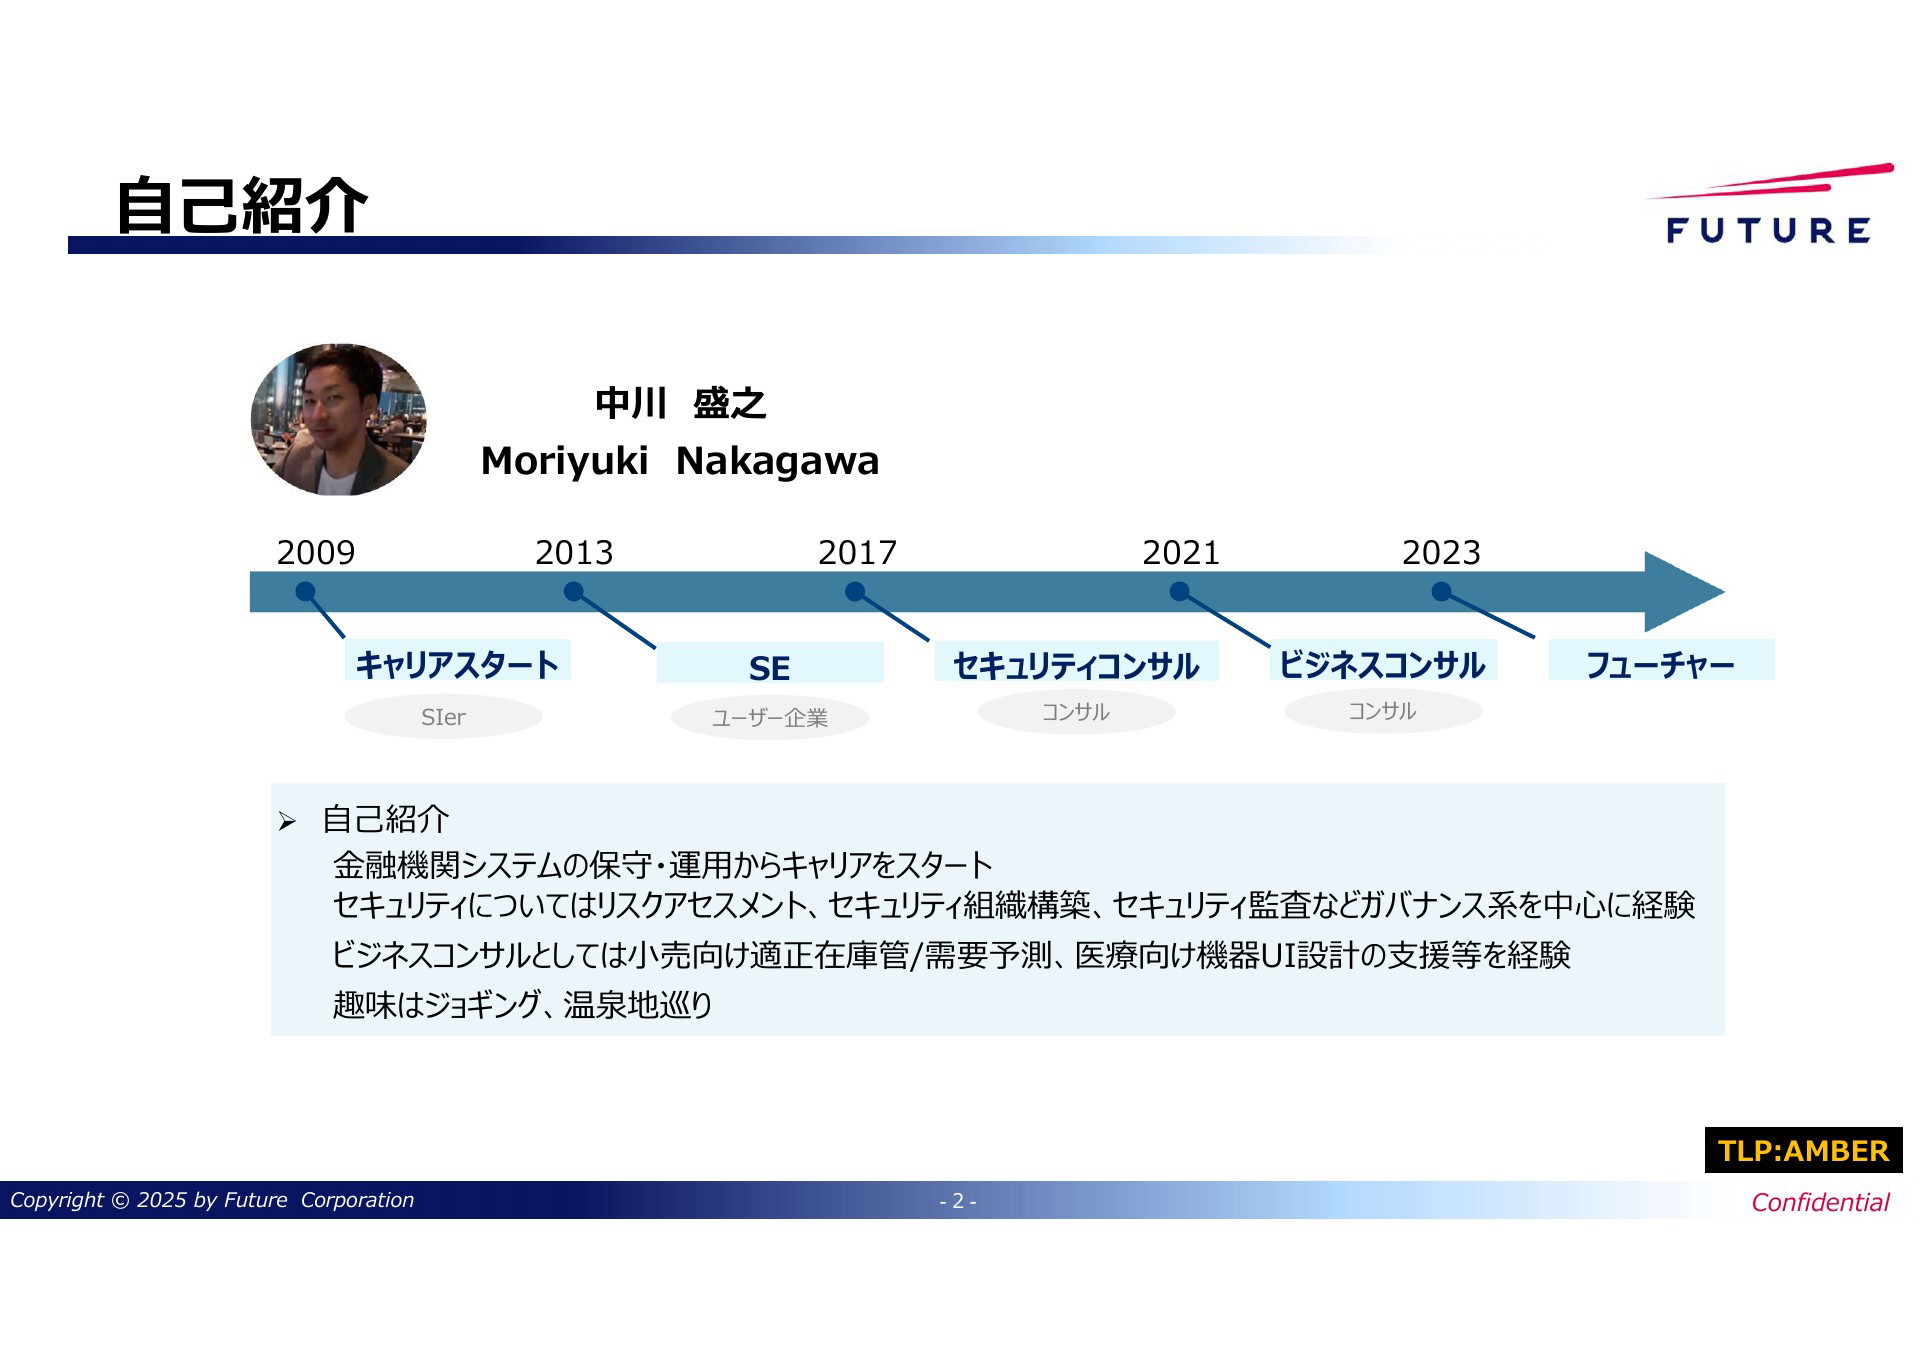Click the SIer oval tag

443,717
